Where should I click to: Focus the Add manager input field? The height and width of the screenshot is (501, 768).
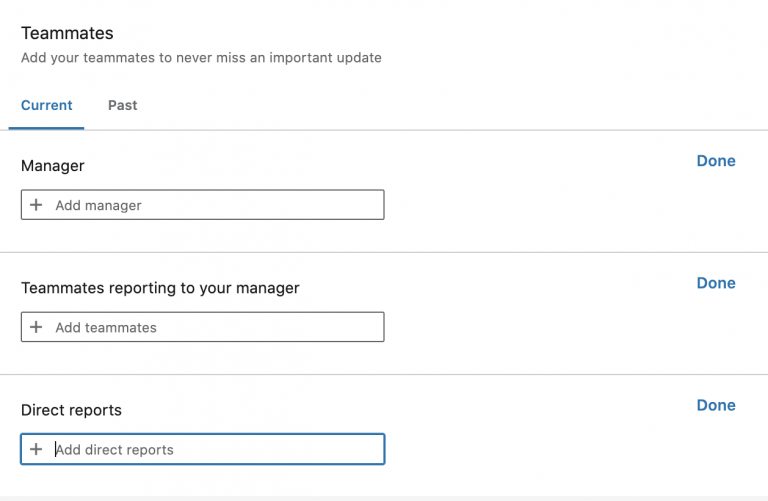[202, 205]
